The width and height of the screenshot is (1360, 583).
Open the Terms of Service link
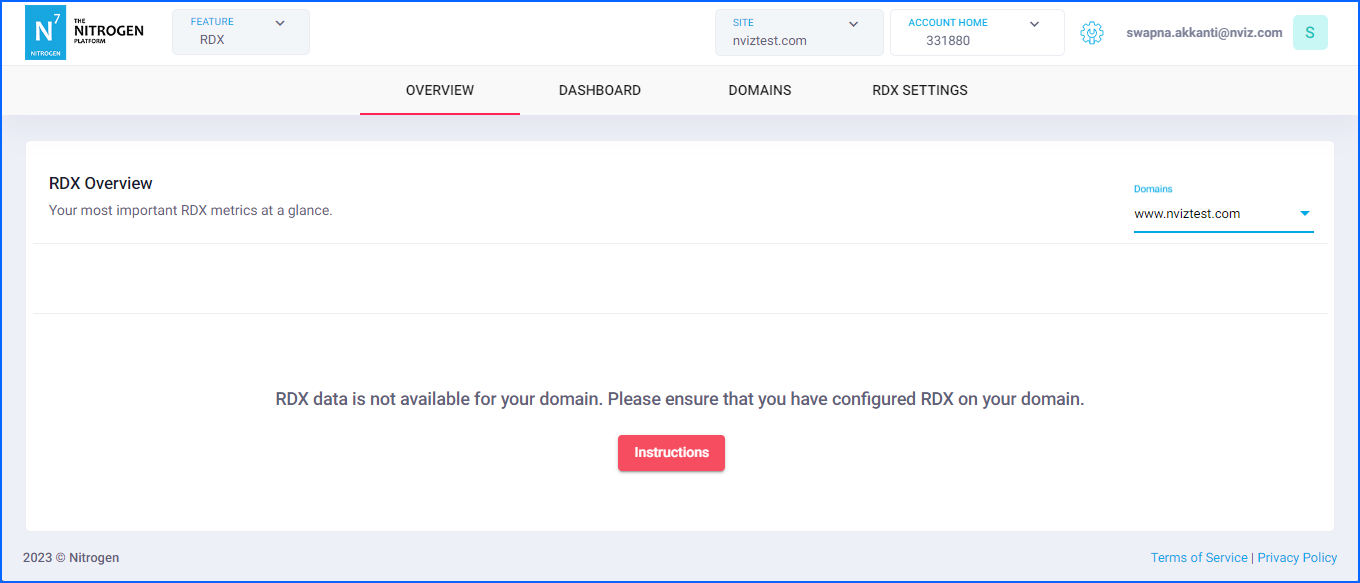pyautogui.click(x=1199, y=558)
